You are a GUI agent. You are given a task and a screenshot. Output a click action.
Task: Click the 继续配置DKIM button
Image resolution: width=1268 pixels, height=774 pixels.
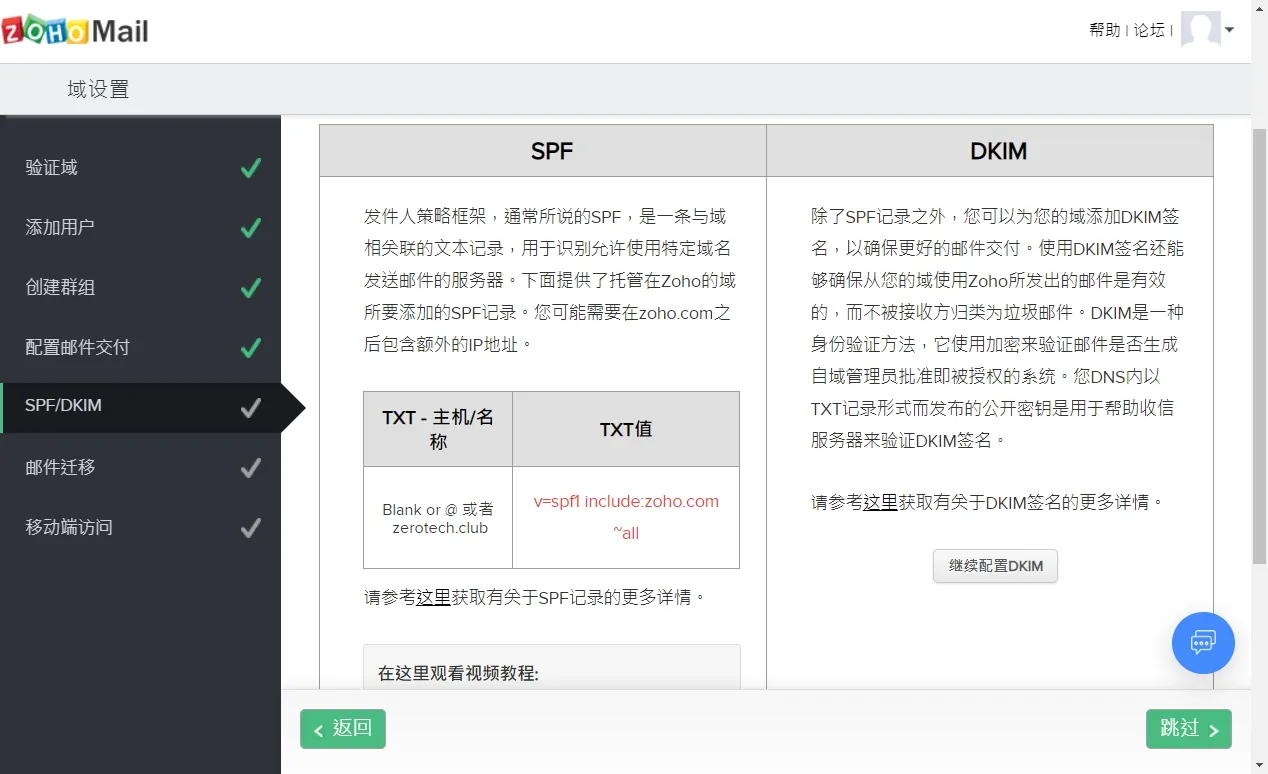tap(995, 566)
